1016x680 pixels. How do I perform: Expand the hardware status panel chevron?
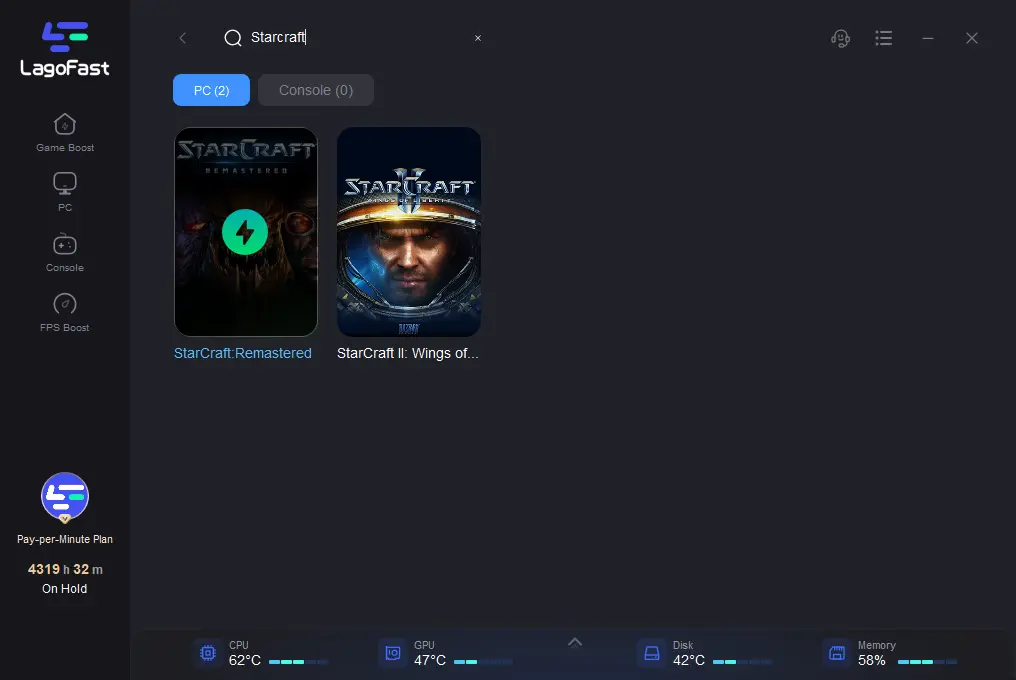click(575, 642)
